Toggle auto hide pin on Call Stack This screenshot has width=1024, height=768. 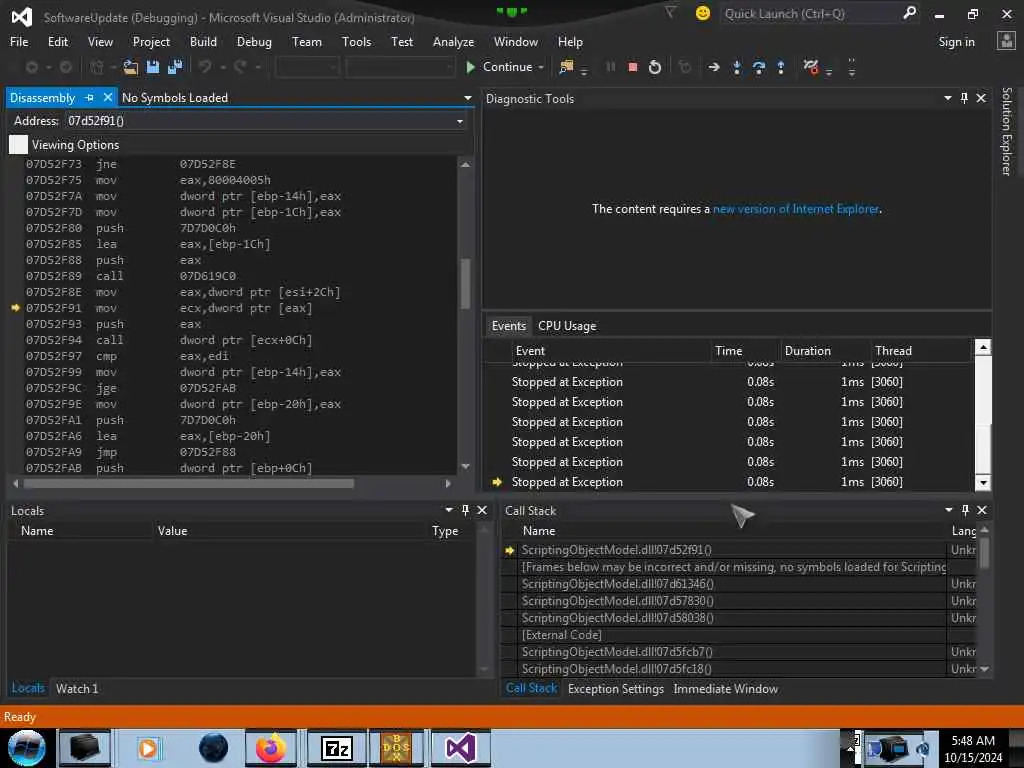[x=965, y=510]
